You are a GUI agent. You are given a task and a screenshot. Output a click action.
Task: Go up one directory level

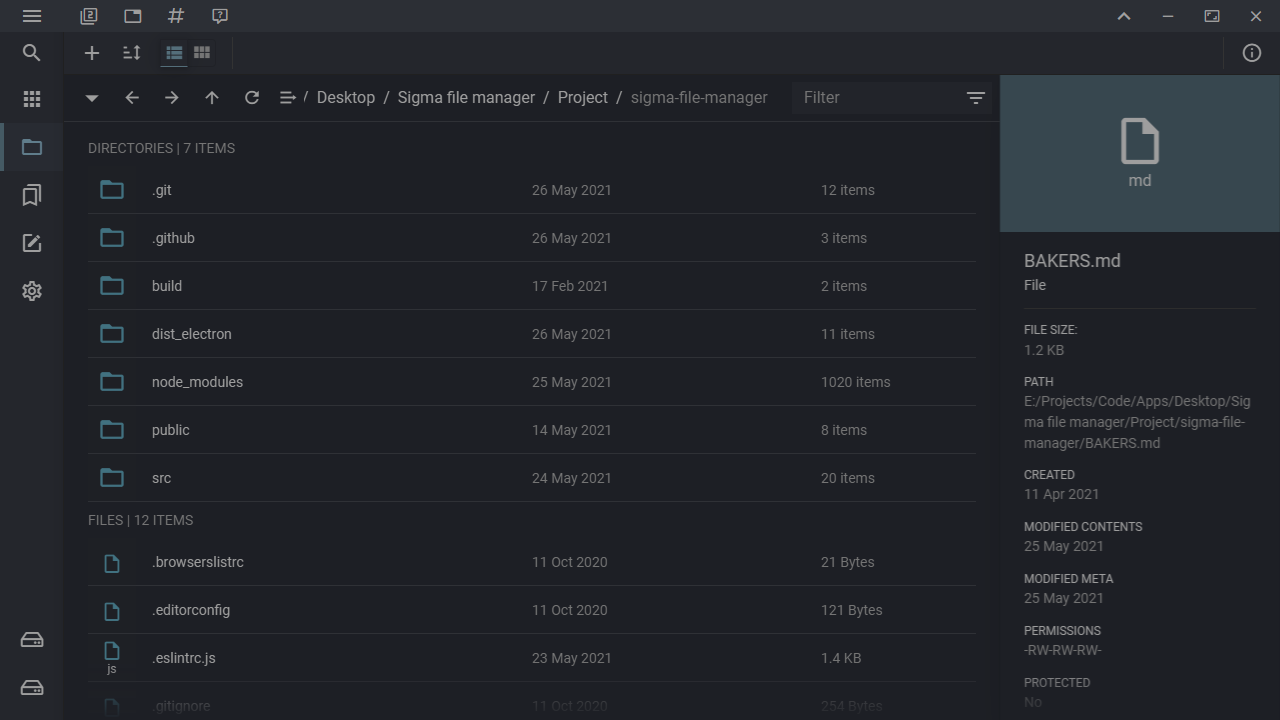coord(212,97)
